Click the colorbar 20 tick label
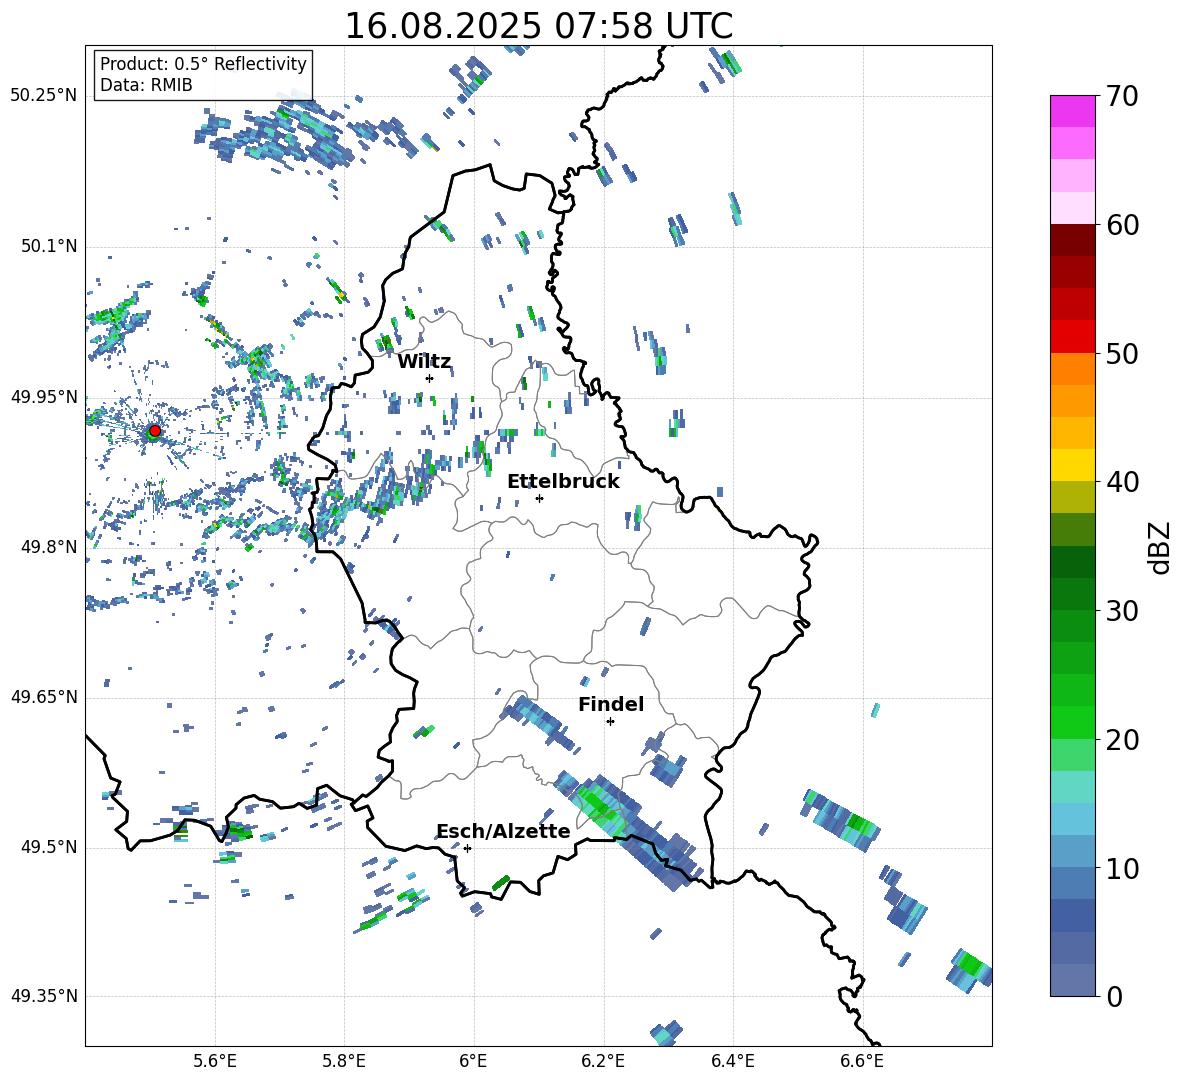 tap(1122, 740)
